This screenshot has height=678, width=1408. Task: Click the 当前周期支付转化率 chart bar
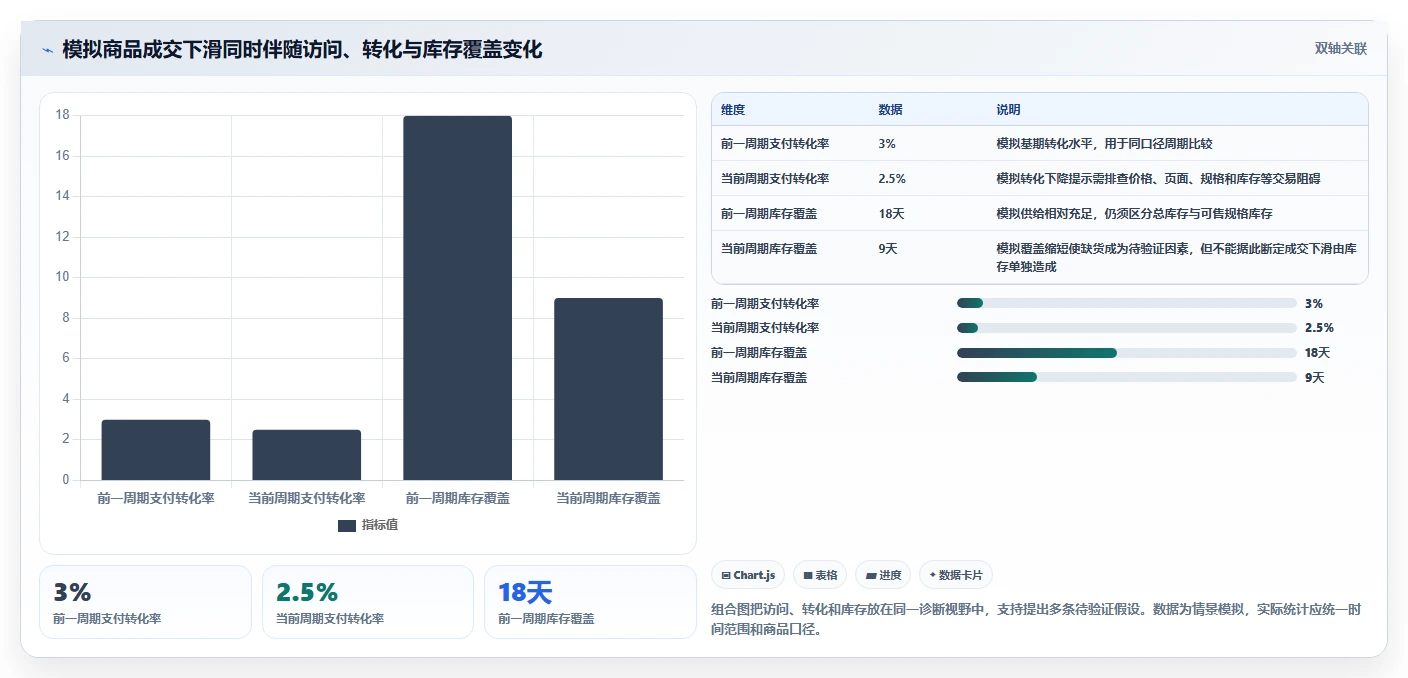pyautogui.click(x=307, y=455)
